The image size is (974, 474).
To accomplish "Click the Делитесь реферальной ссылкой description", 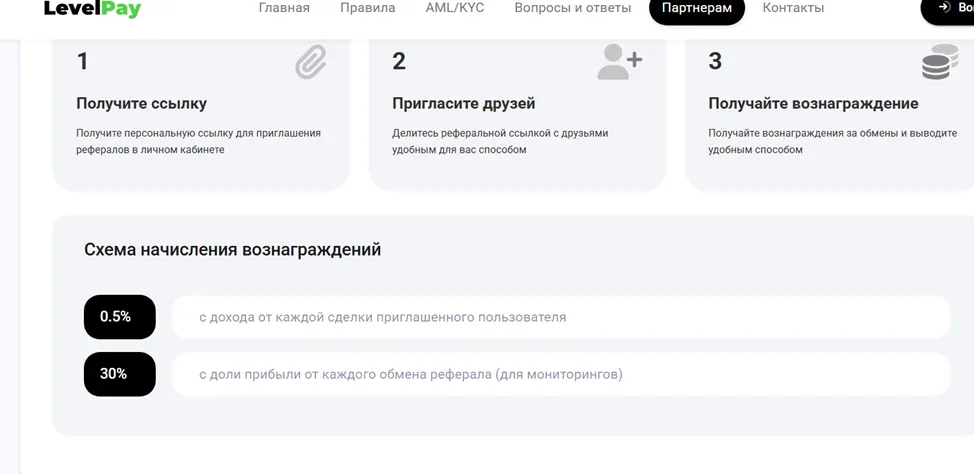I will click(500, 142).
